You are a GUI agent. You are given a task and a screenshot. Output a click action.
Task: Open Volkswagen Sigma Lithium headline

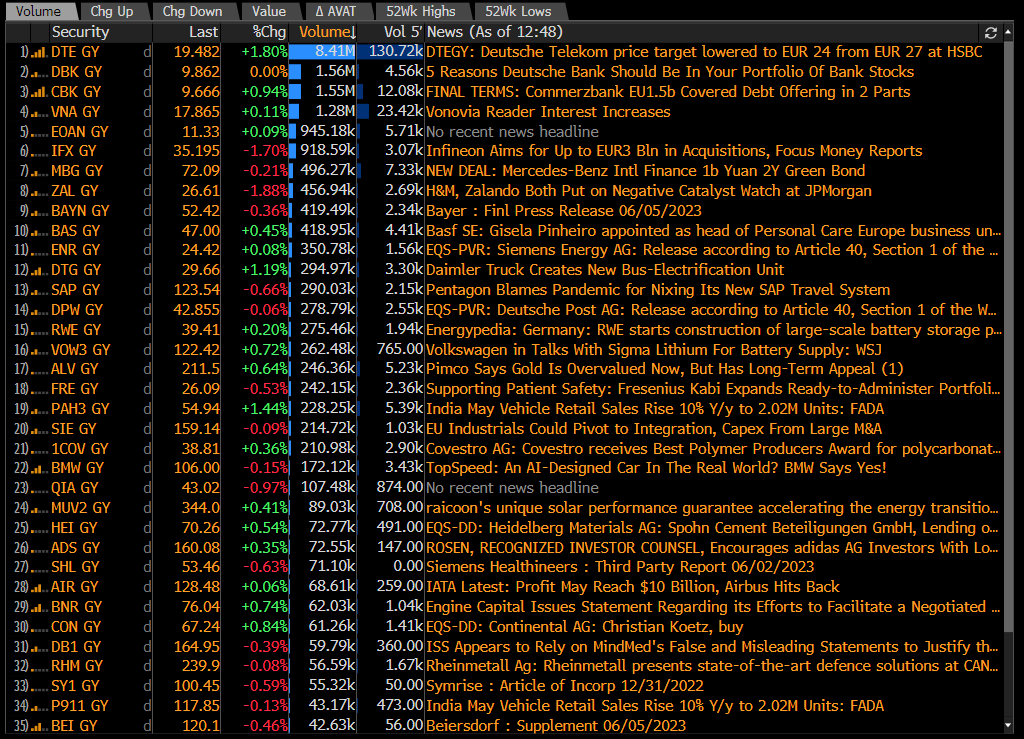(x=654, y=349)
